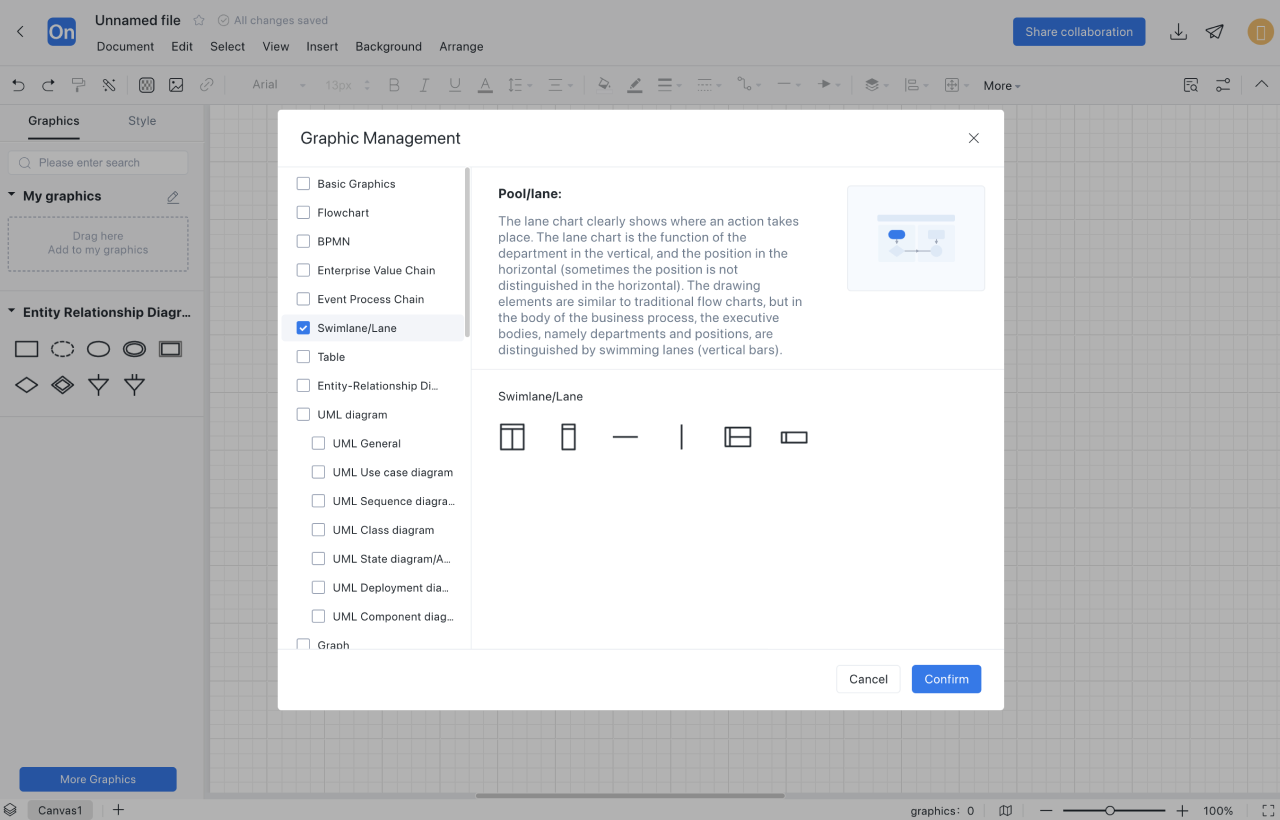The image size is (1280, 820).
Task: Click the undo arrow in toolbar
Action: (x=18, y=85)
